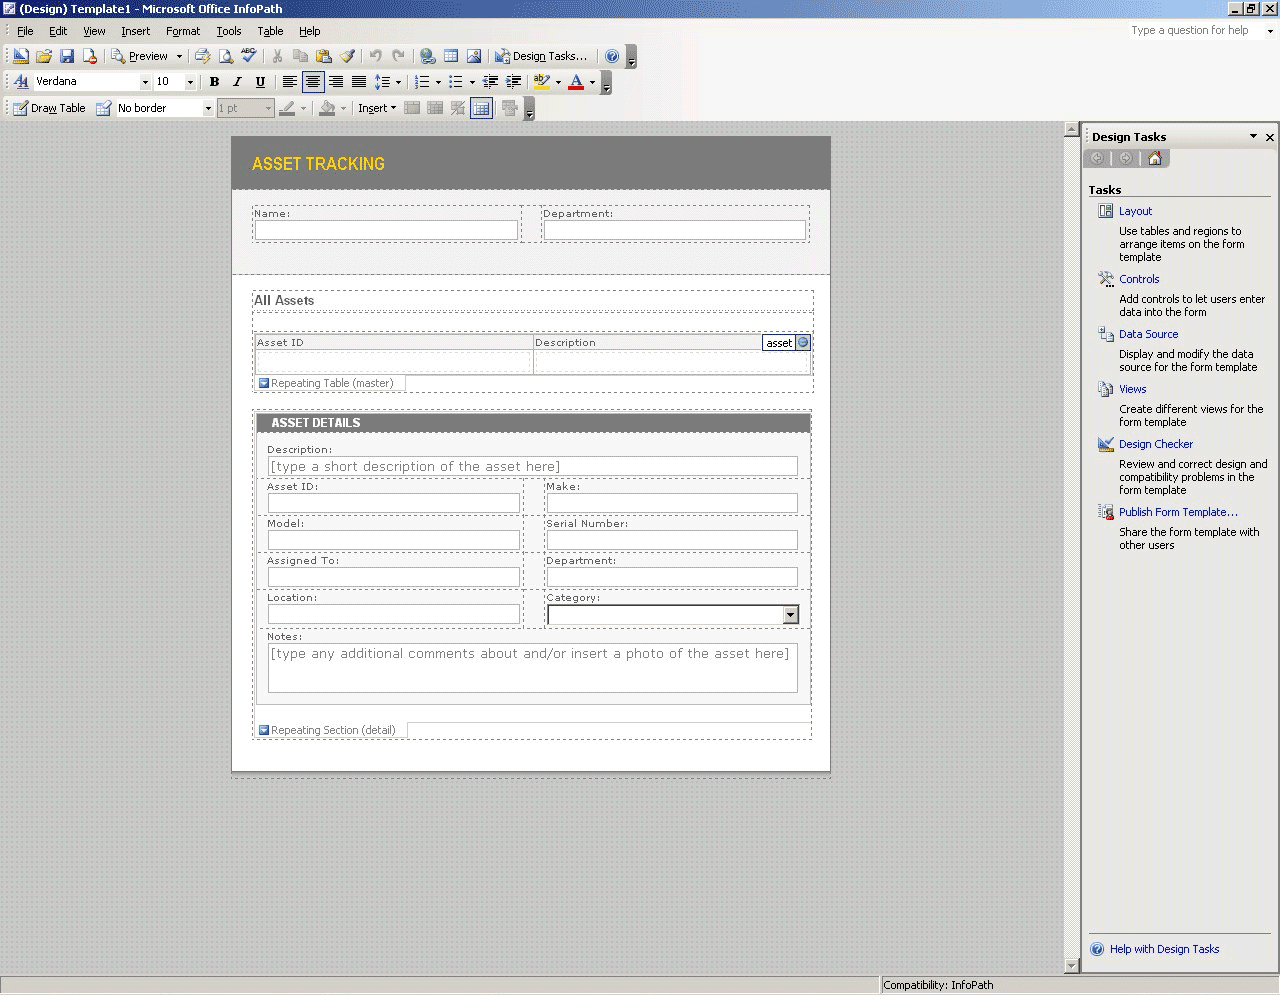Open the Data Source task link

(x=1148, y=334)
